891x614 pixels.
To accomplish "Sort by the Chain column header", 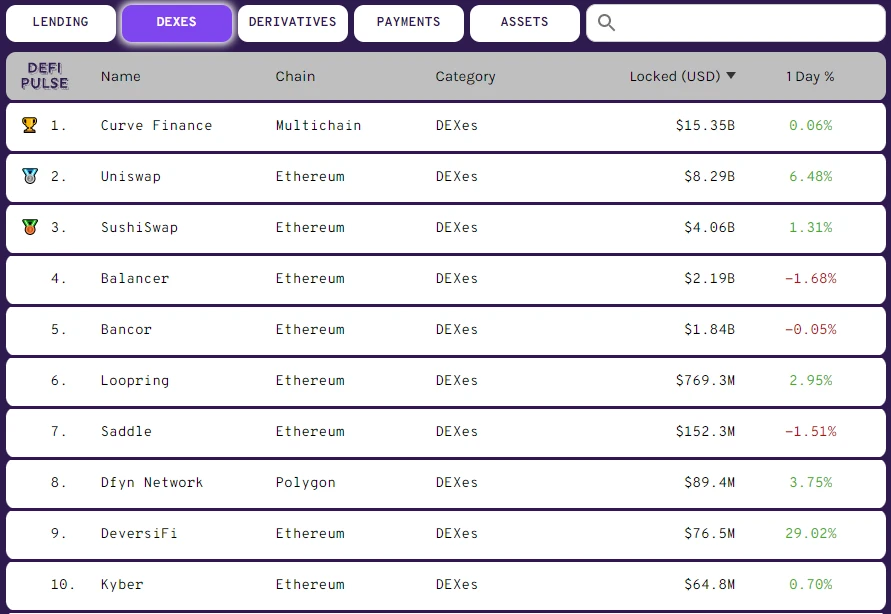I will (295, 76).
